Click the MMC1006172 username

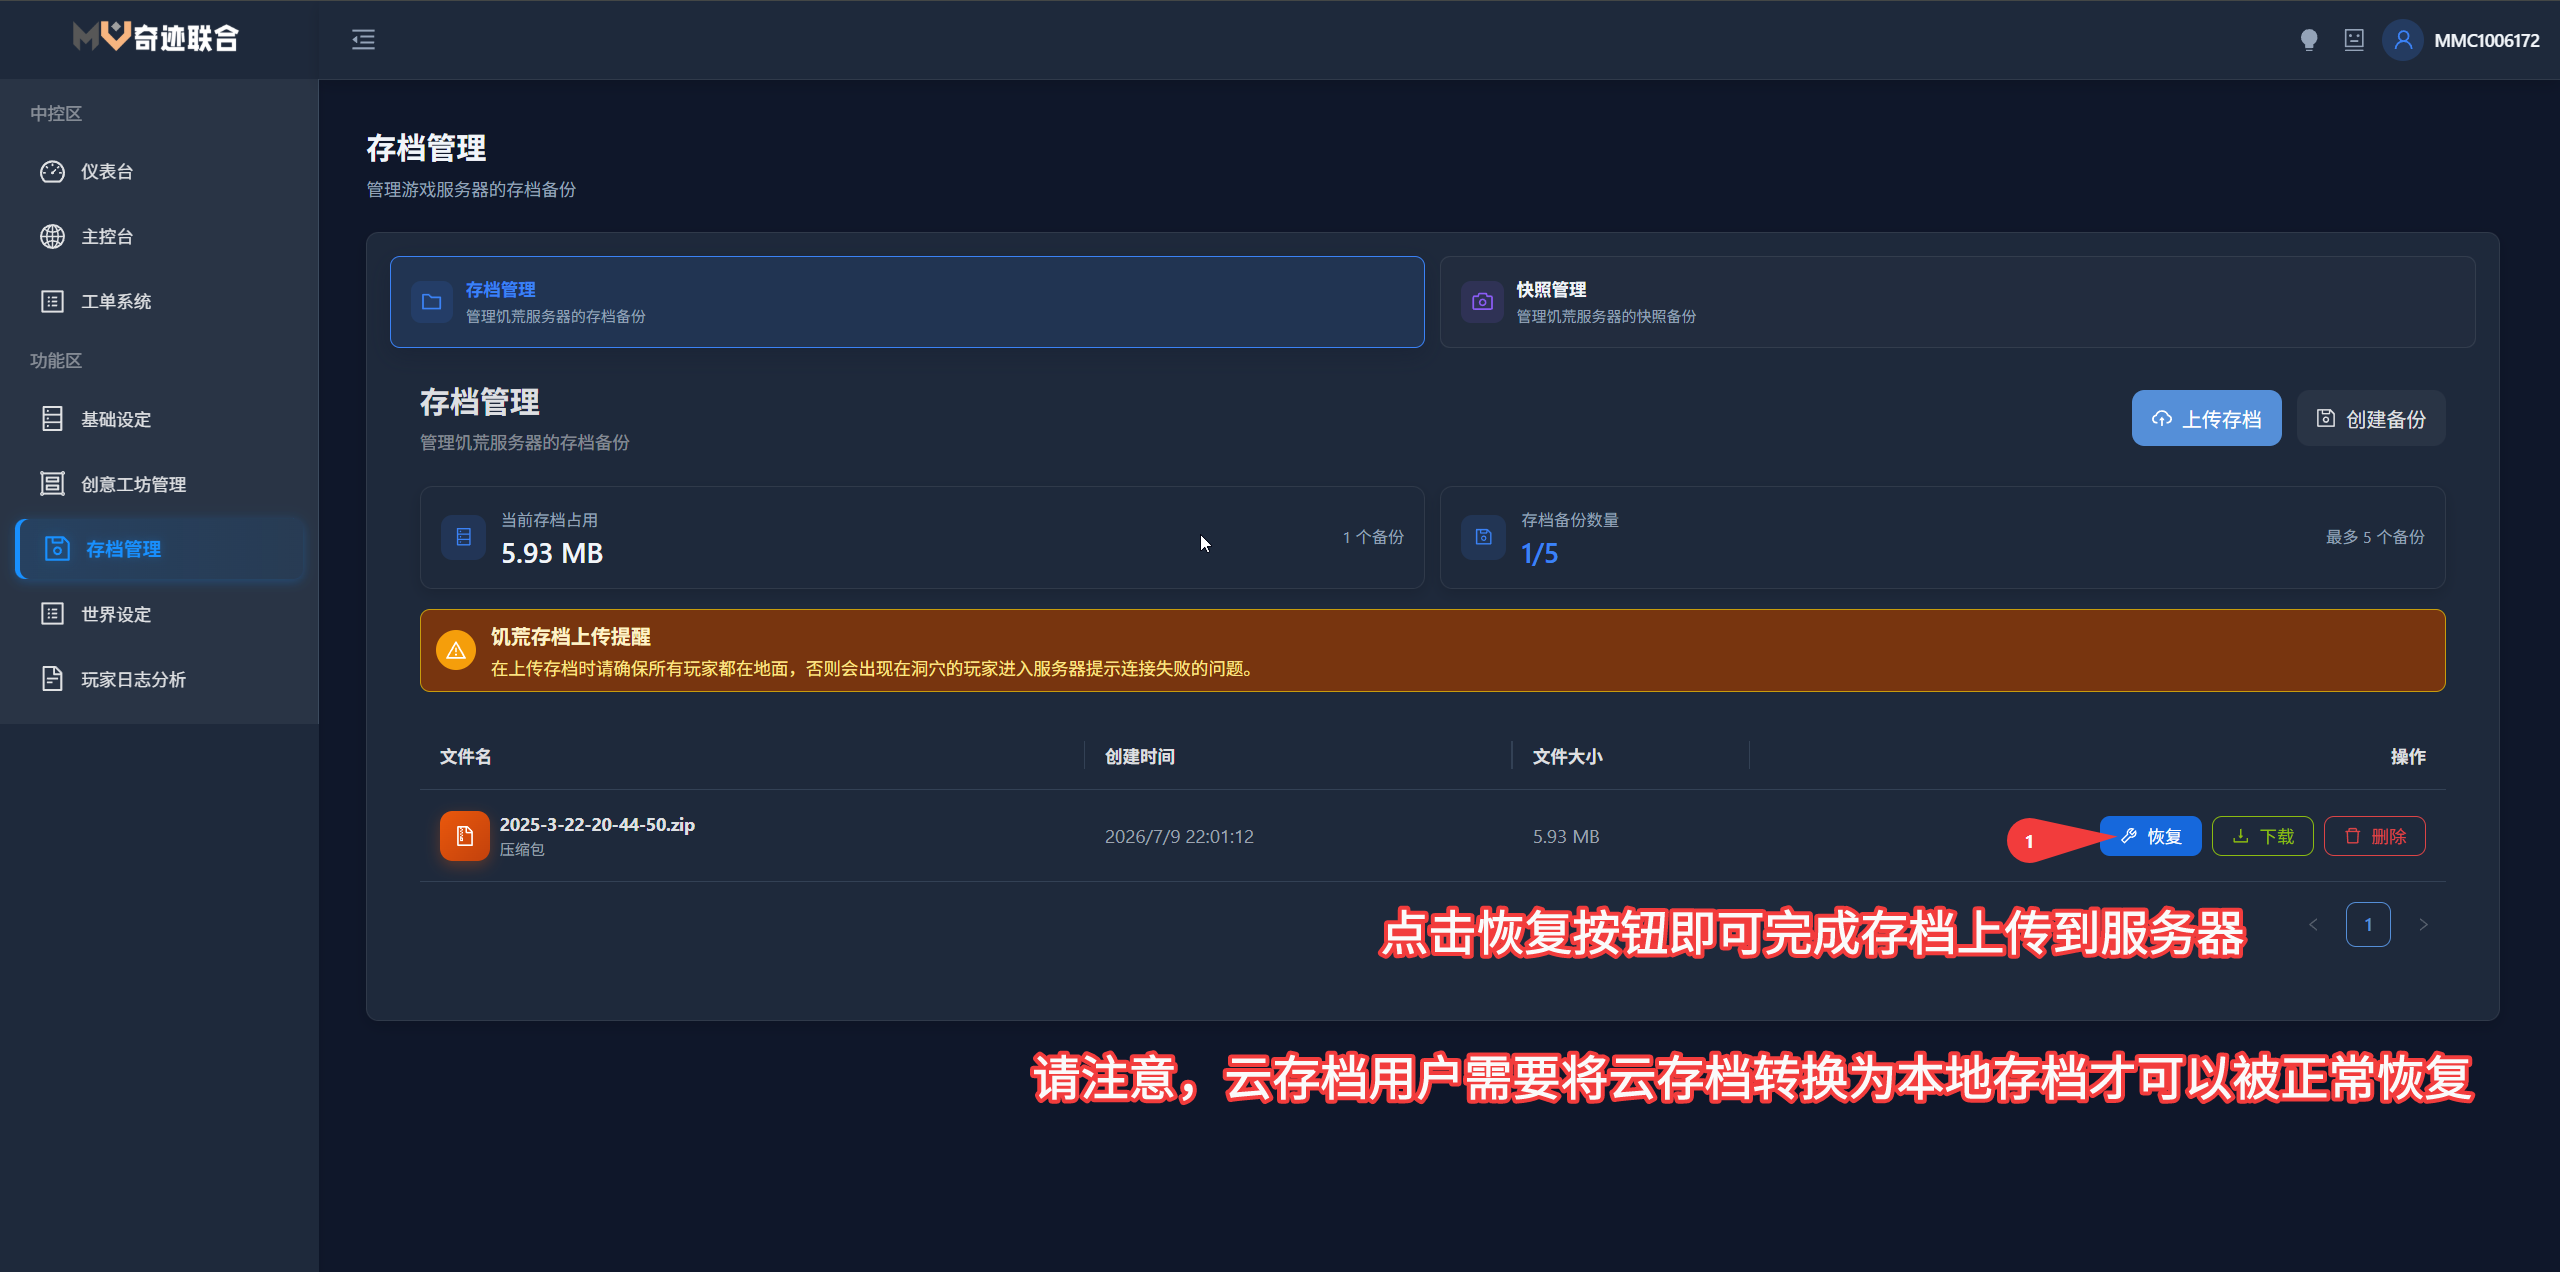[x=2486, y=41]
